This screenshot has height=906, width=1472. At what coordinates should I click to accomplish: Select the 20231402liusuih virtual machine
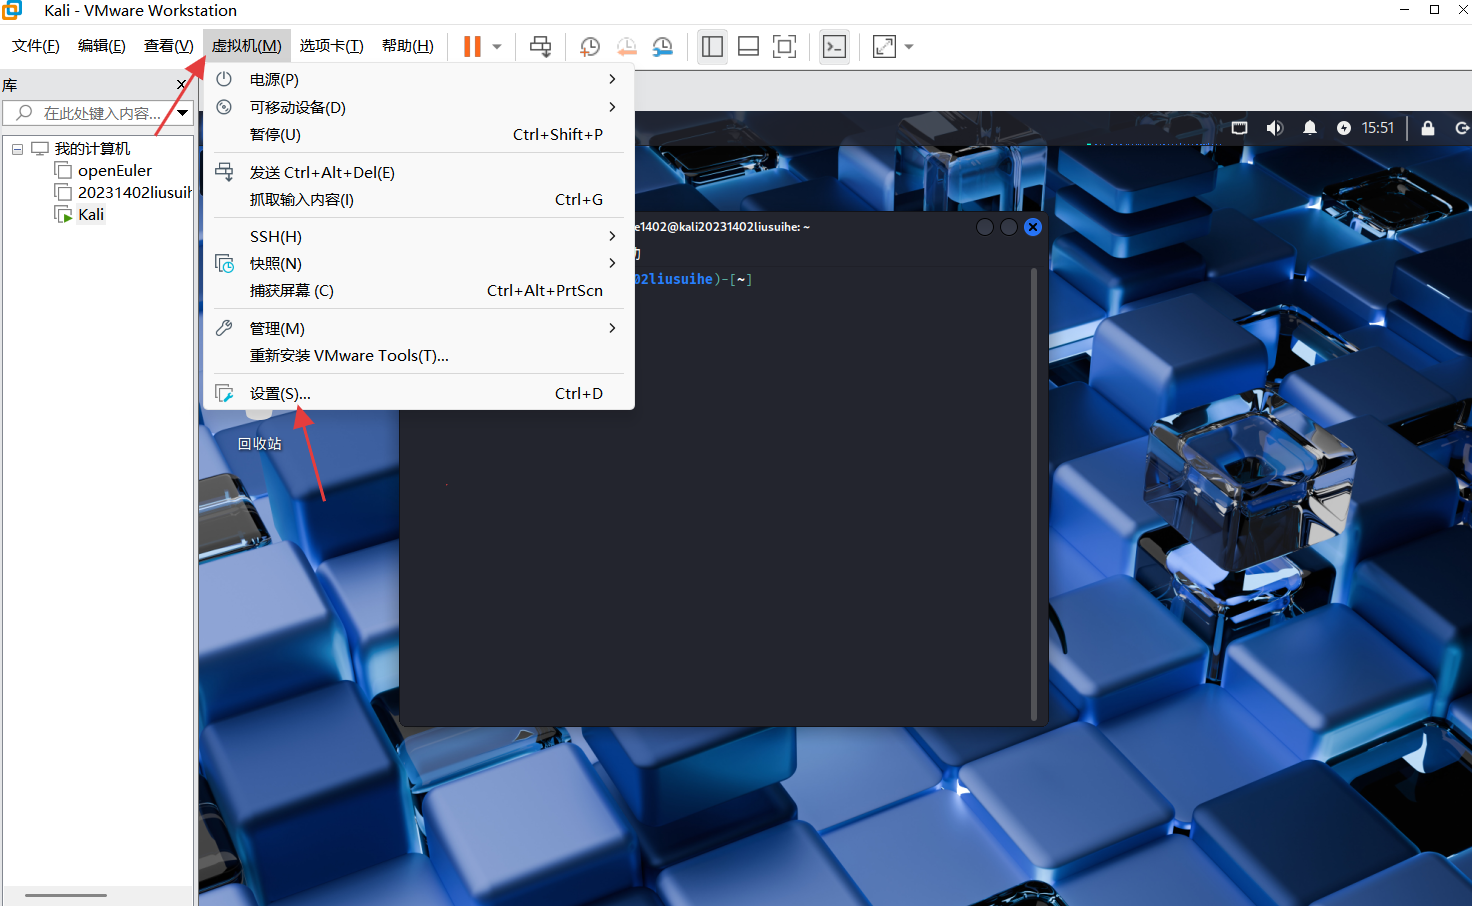[135, 192]
